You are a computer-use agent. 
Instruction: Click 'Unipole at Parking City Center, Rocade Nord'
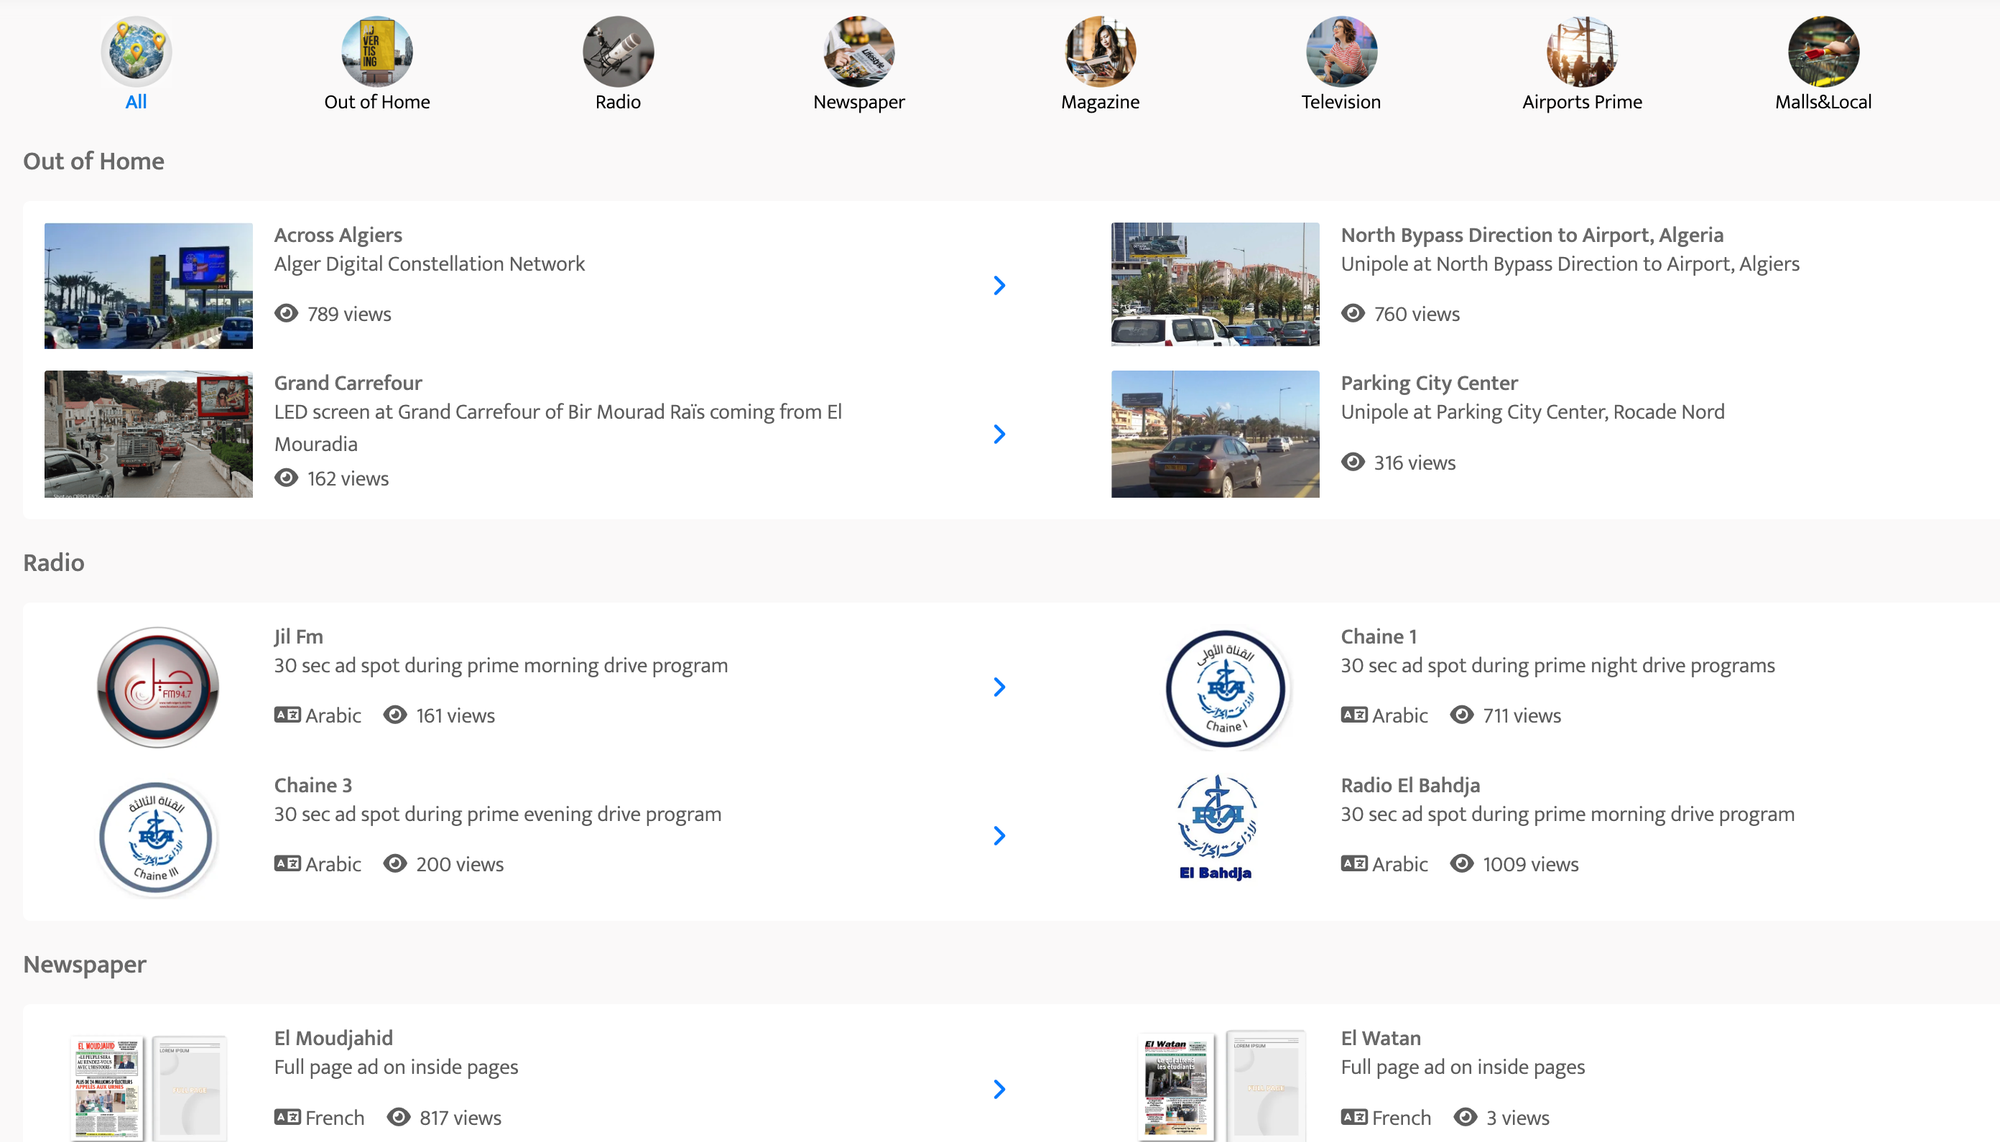(x=1533, y=412)
